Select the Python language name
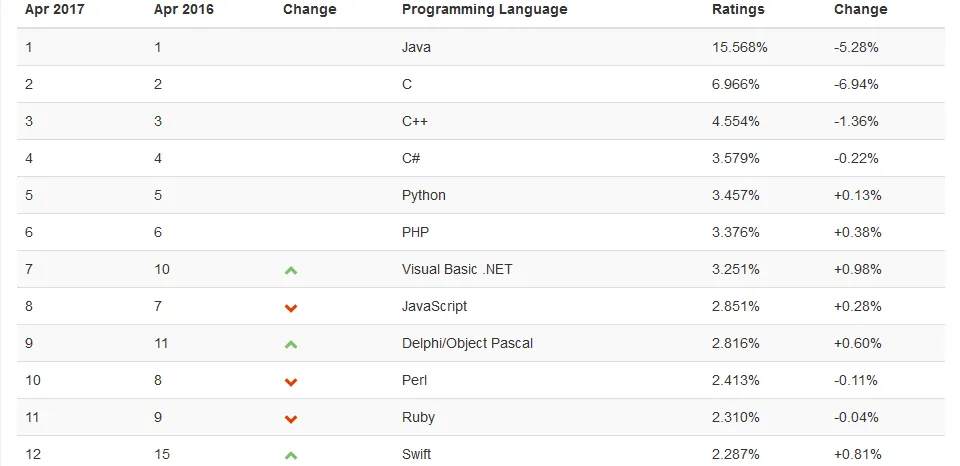960x466 pixels. click(x=424, y=195)
